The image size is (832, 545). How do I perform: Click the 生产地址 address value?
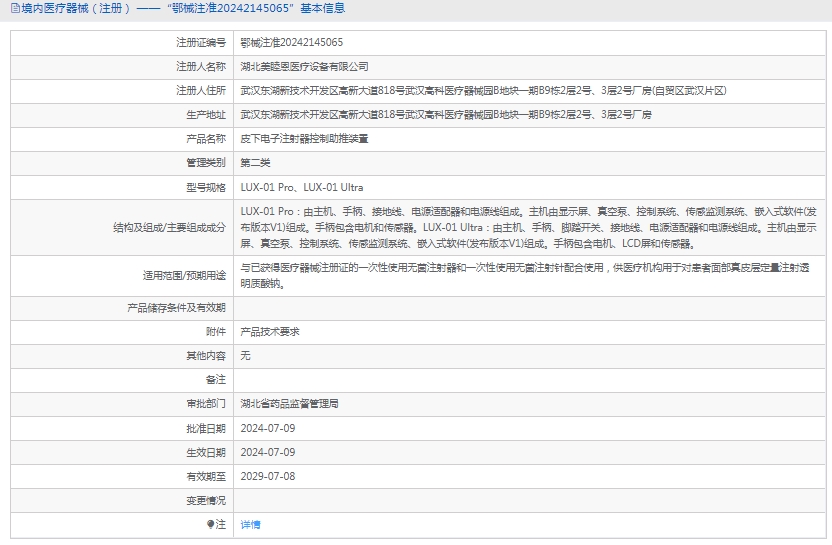(446, 115)
